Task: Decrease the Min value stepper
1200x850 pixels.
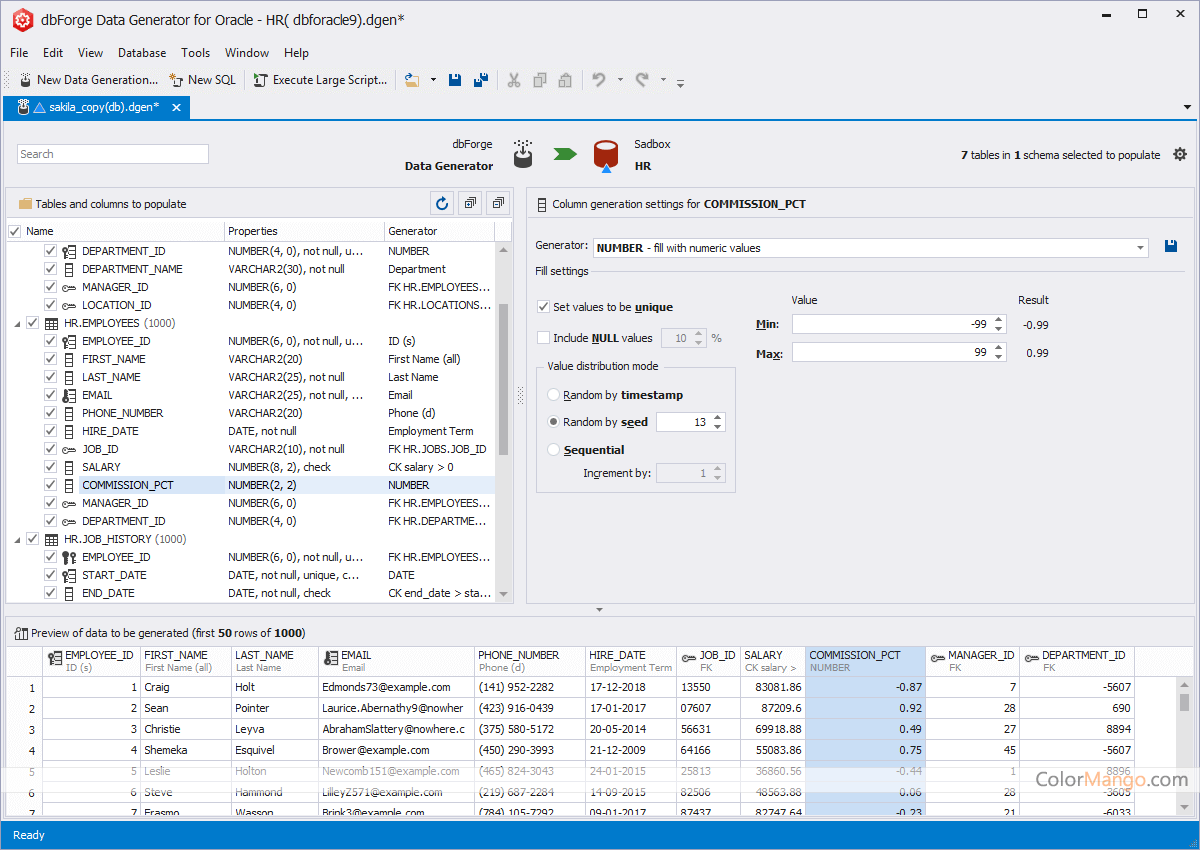Action: (999, 329)
